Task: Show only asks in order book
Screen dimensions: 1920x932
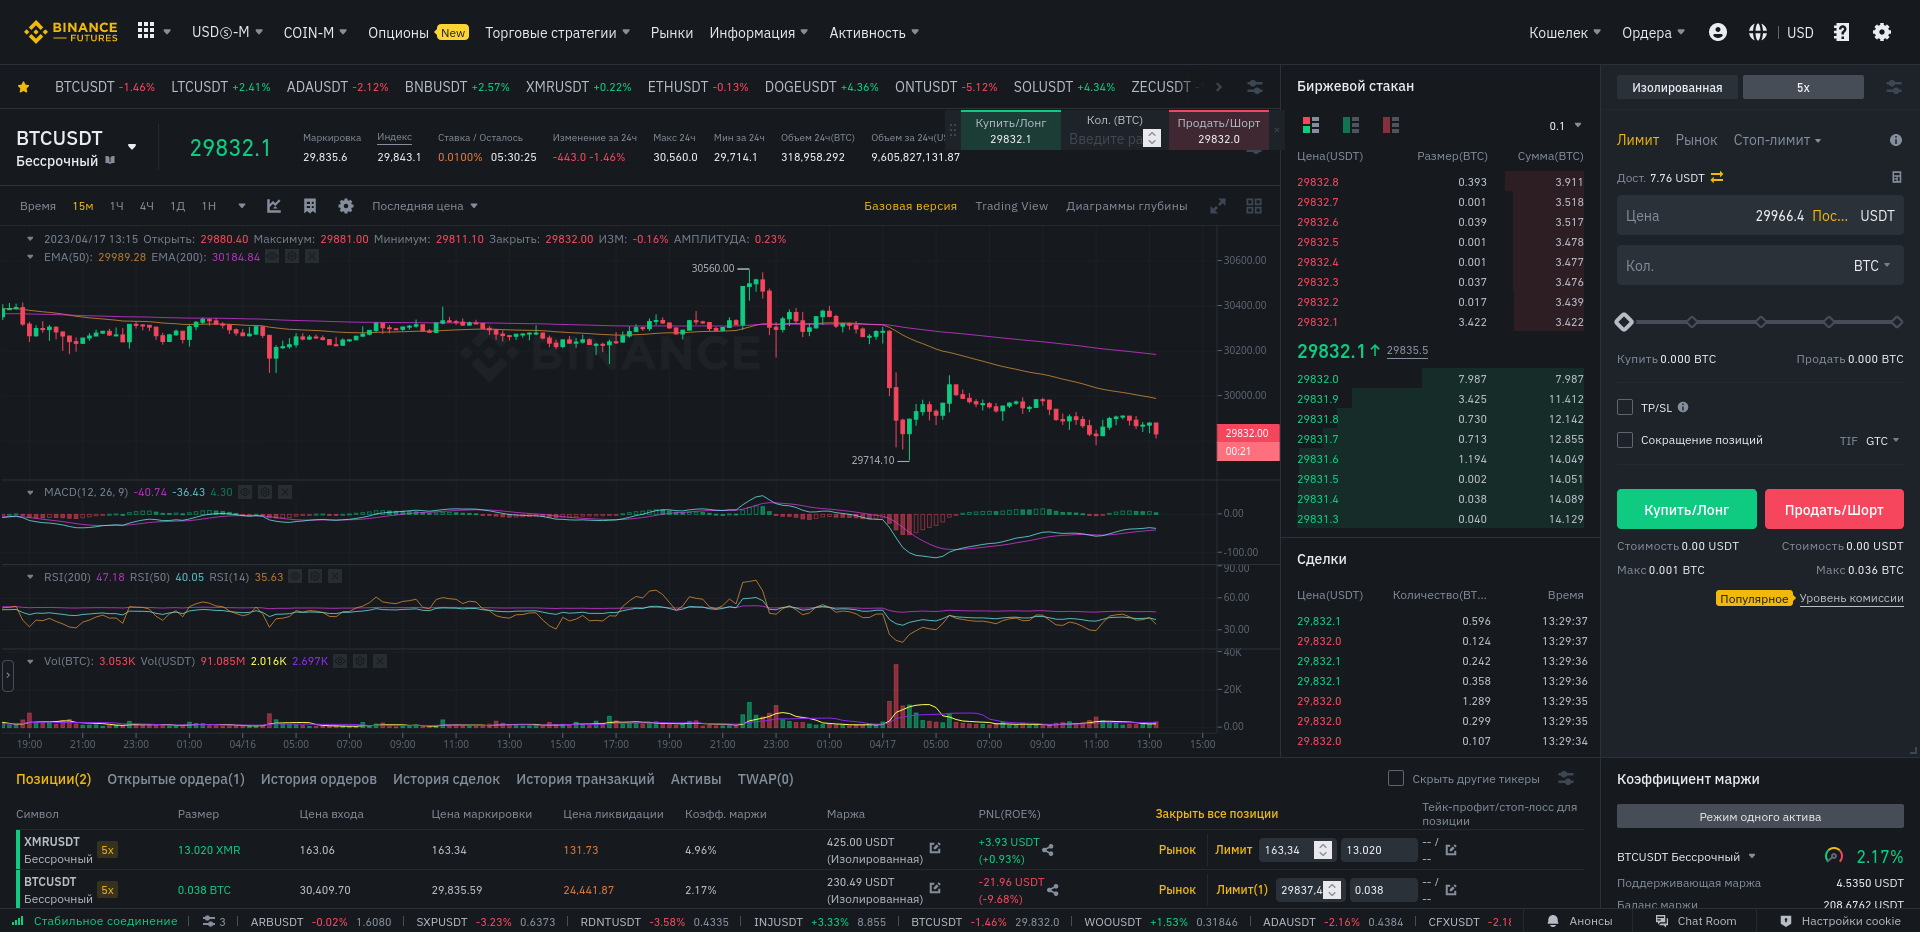Action: 1391,125
